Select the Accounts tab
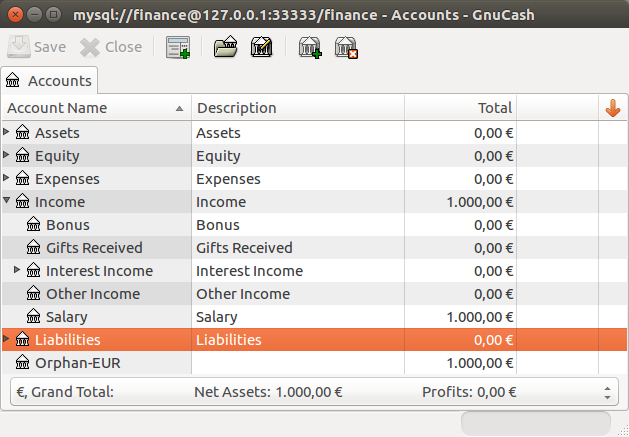Viewport: 629px width, 437px height. pos(49,81)
